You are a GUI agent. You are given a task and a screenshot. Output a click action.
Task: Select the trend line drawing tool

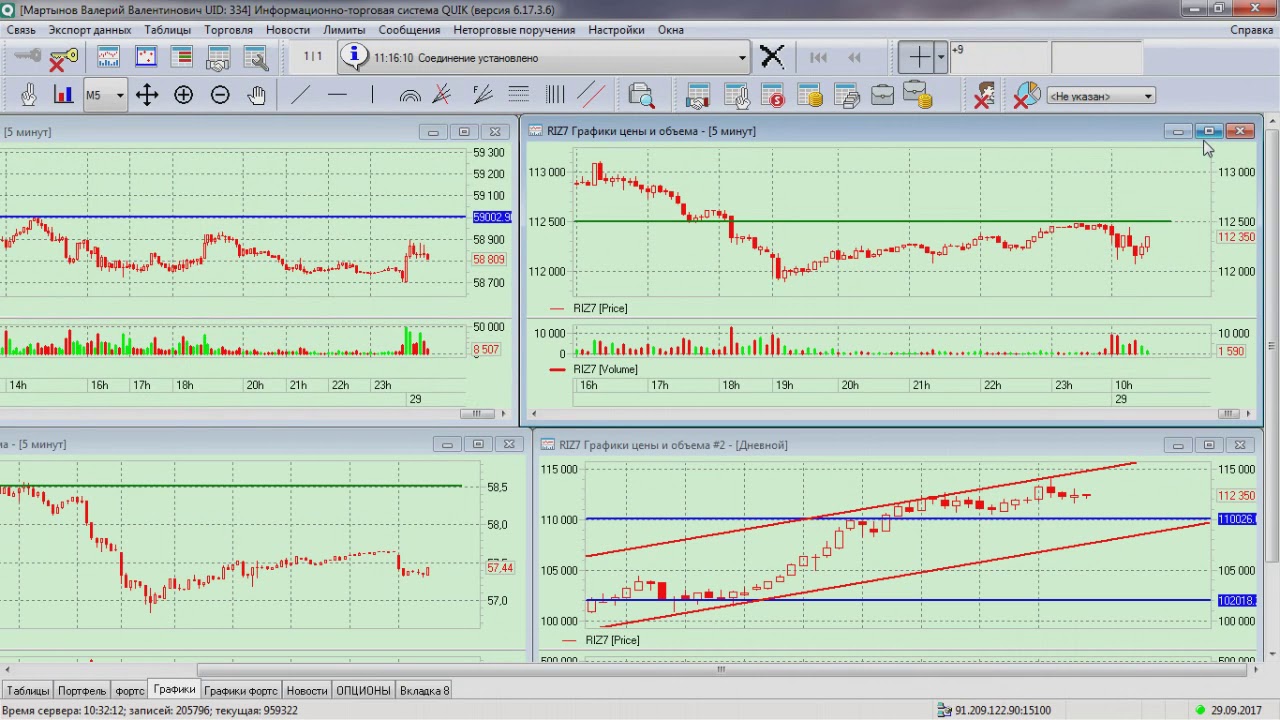tap(300, 95)
